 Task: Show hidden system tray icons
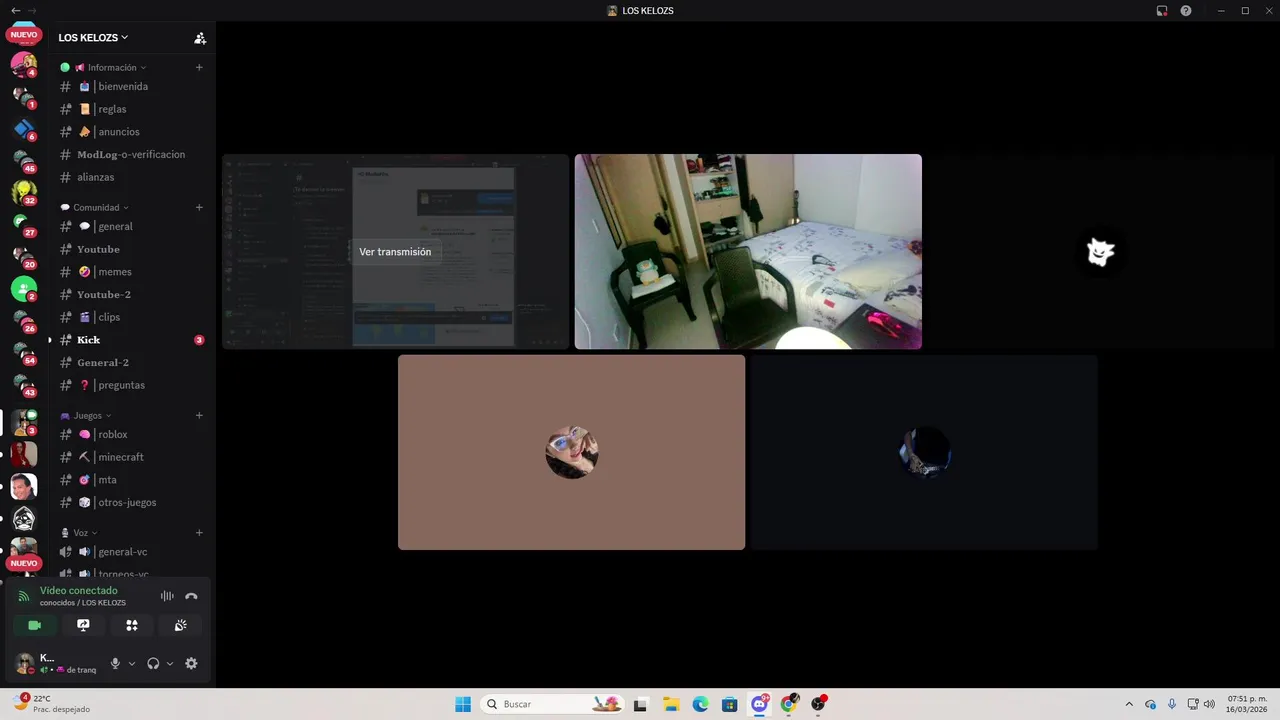coord(1129,704)
